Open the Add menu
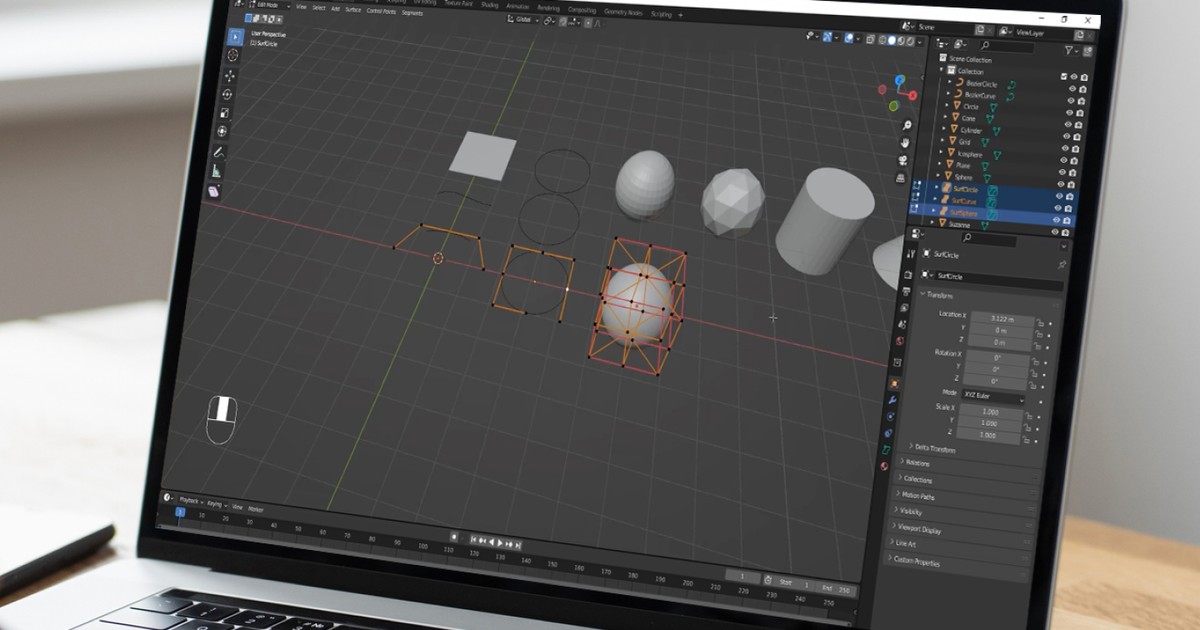The width and height of the screenshot is (1200, 630). (x=336, y=9)
